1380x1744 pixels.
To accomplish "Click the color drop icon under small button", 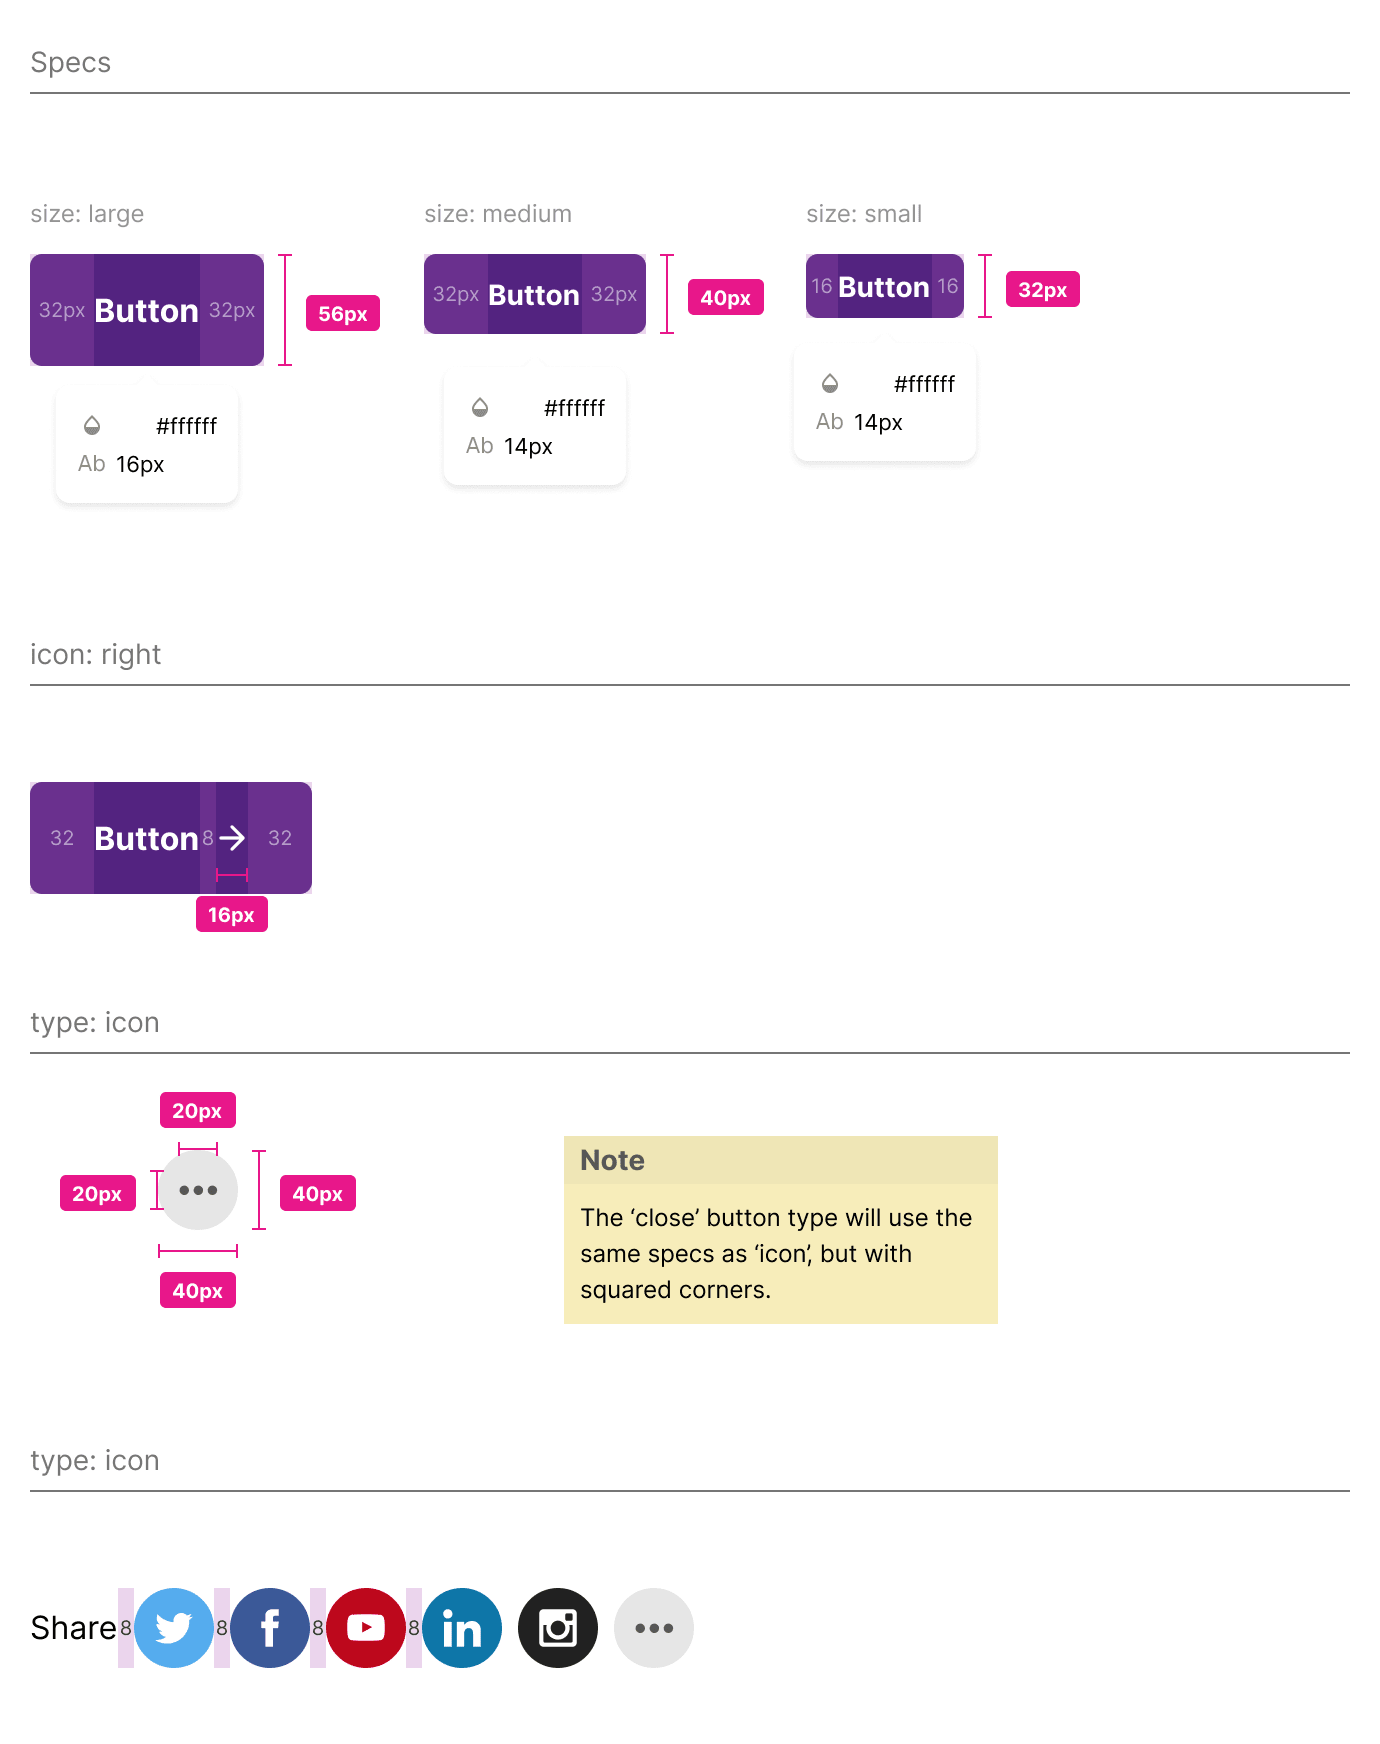I will (x=830, y=384).
